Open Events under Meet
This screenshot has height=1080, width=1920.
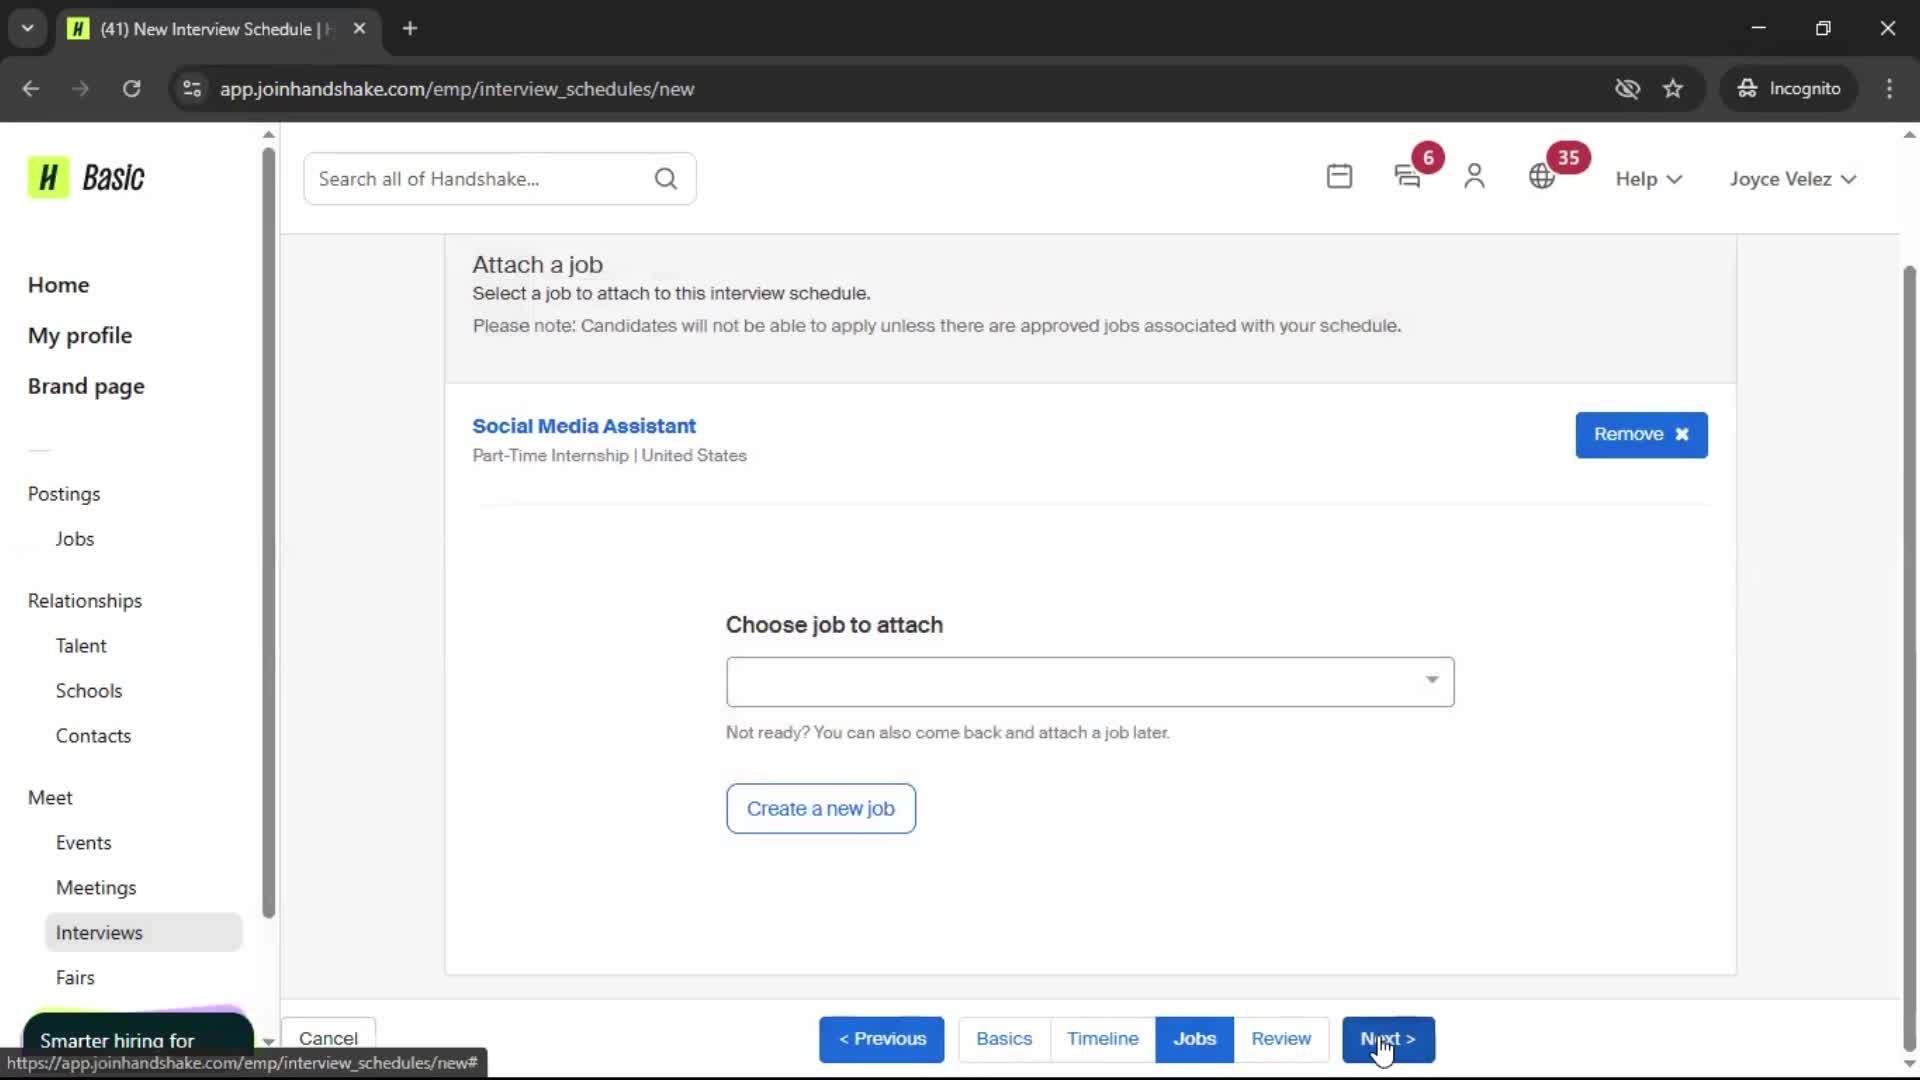click(x=83, y=843)
